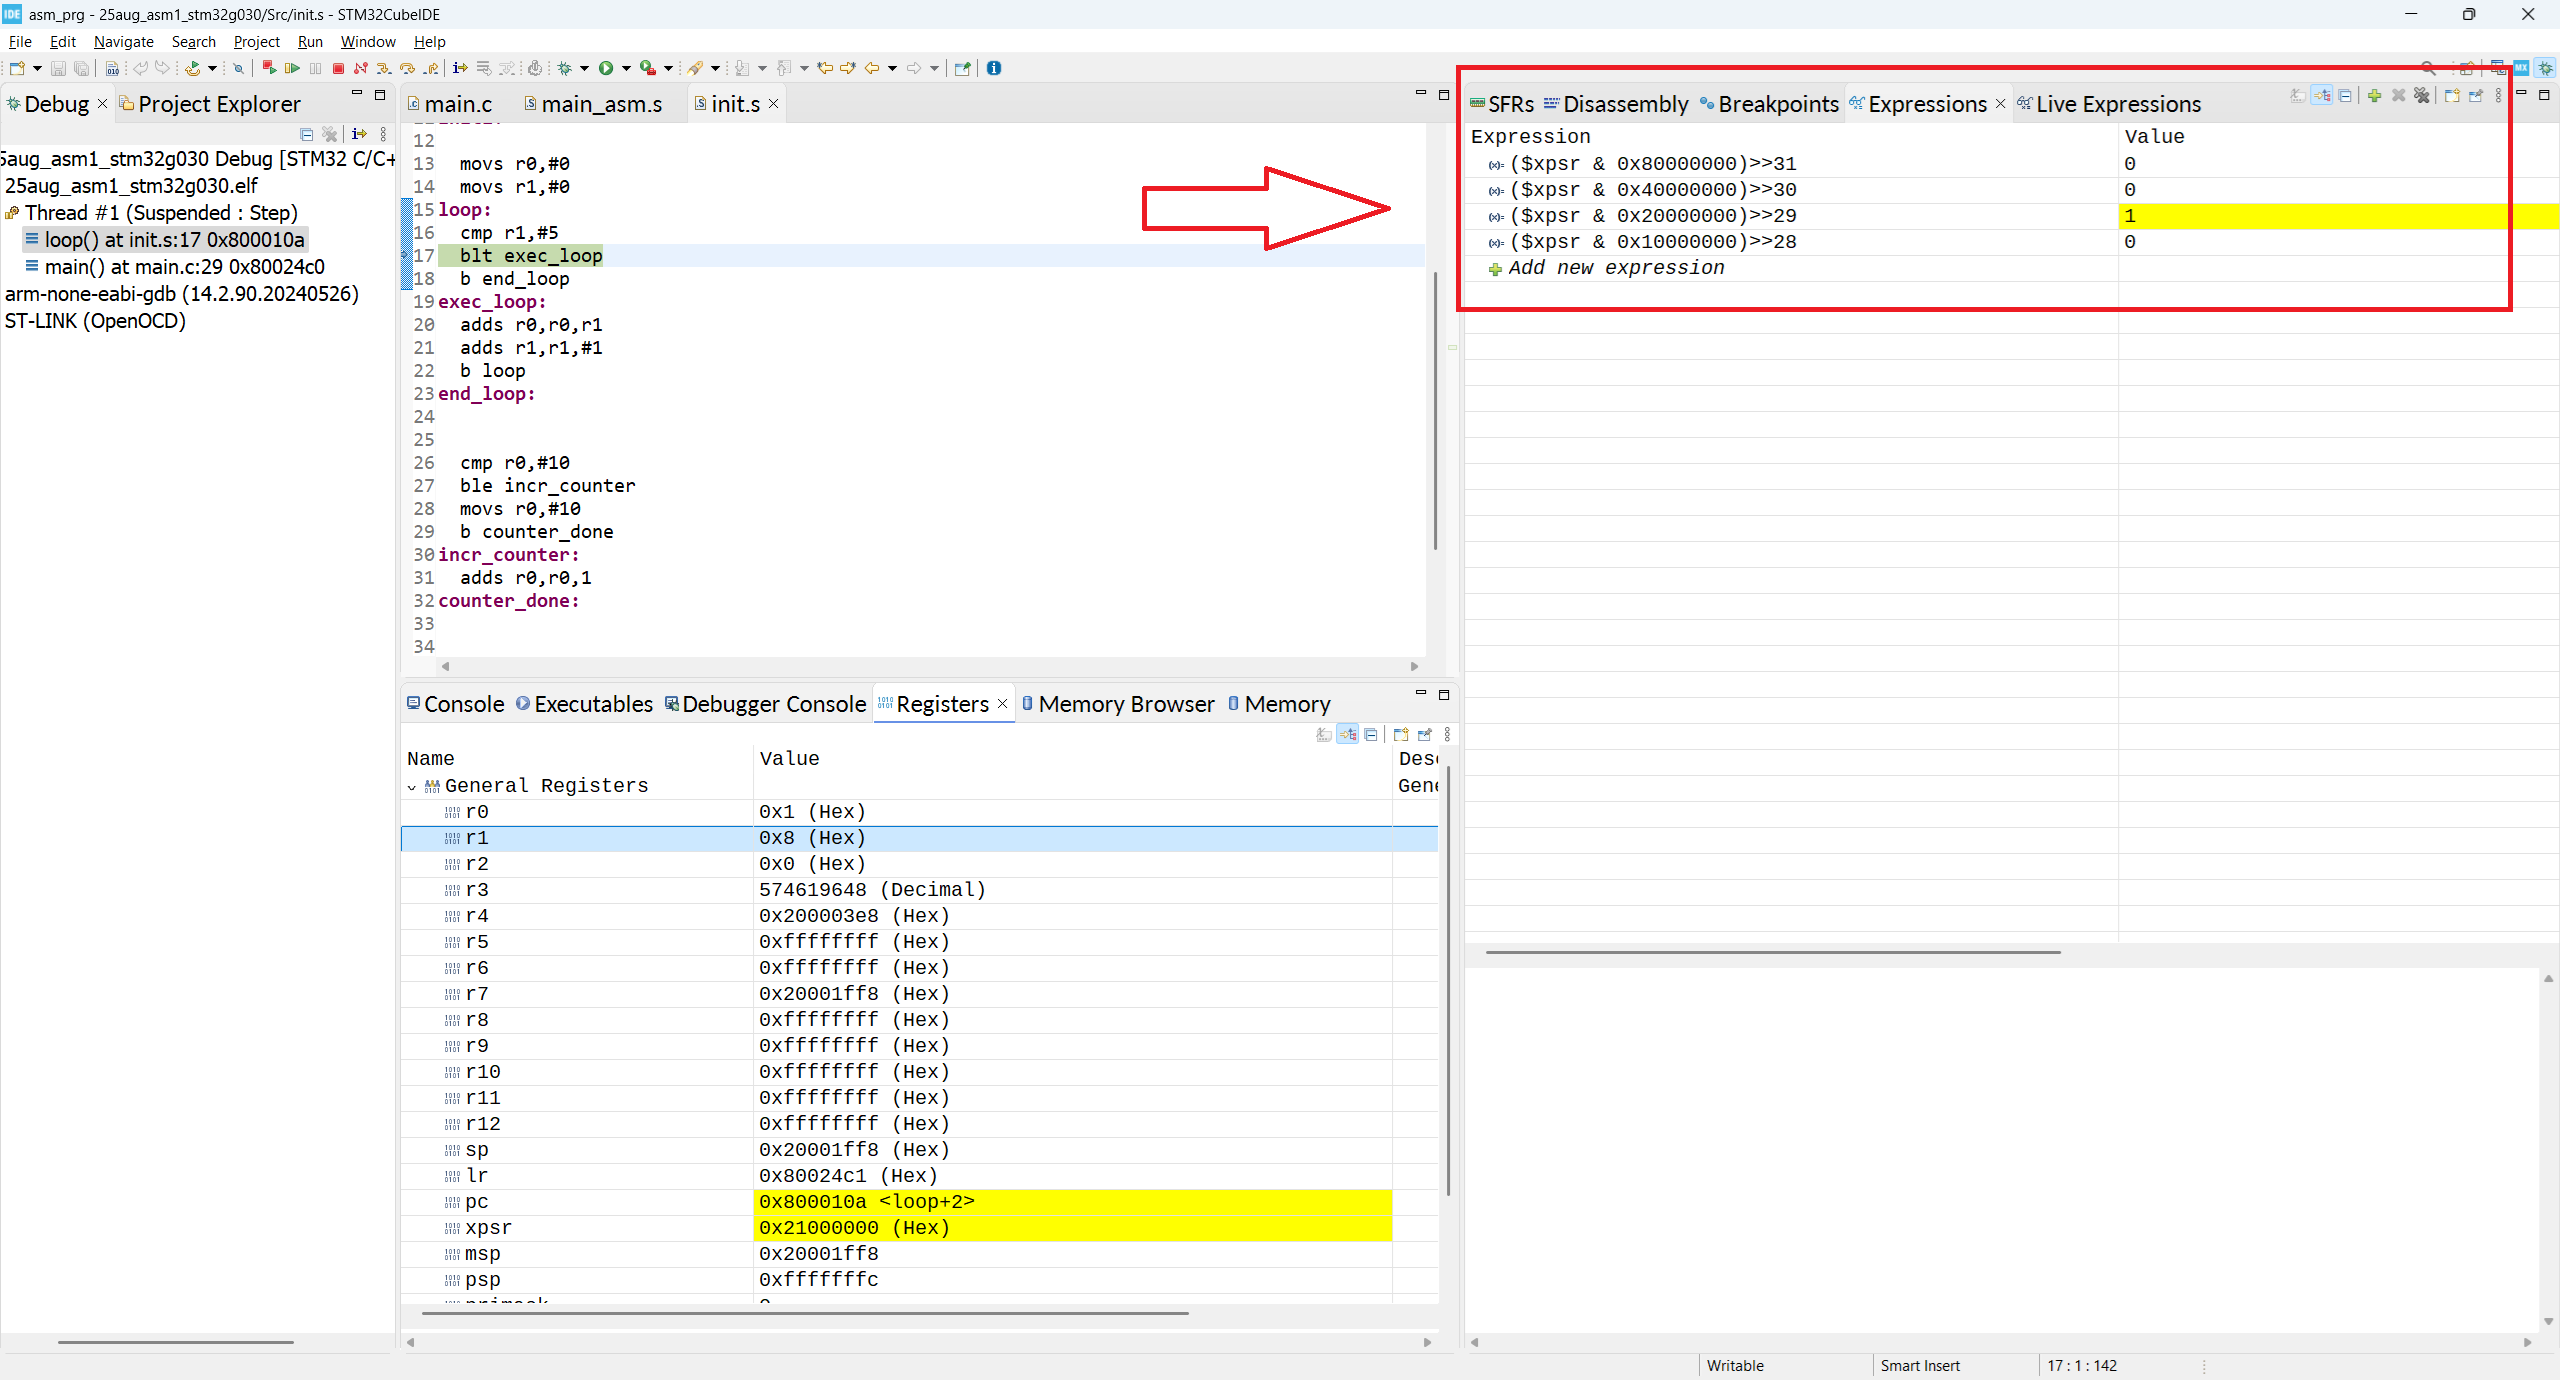Click the Save All toolbar icon

pos(81,68)
